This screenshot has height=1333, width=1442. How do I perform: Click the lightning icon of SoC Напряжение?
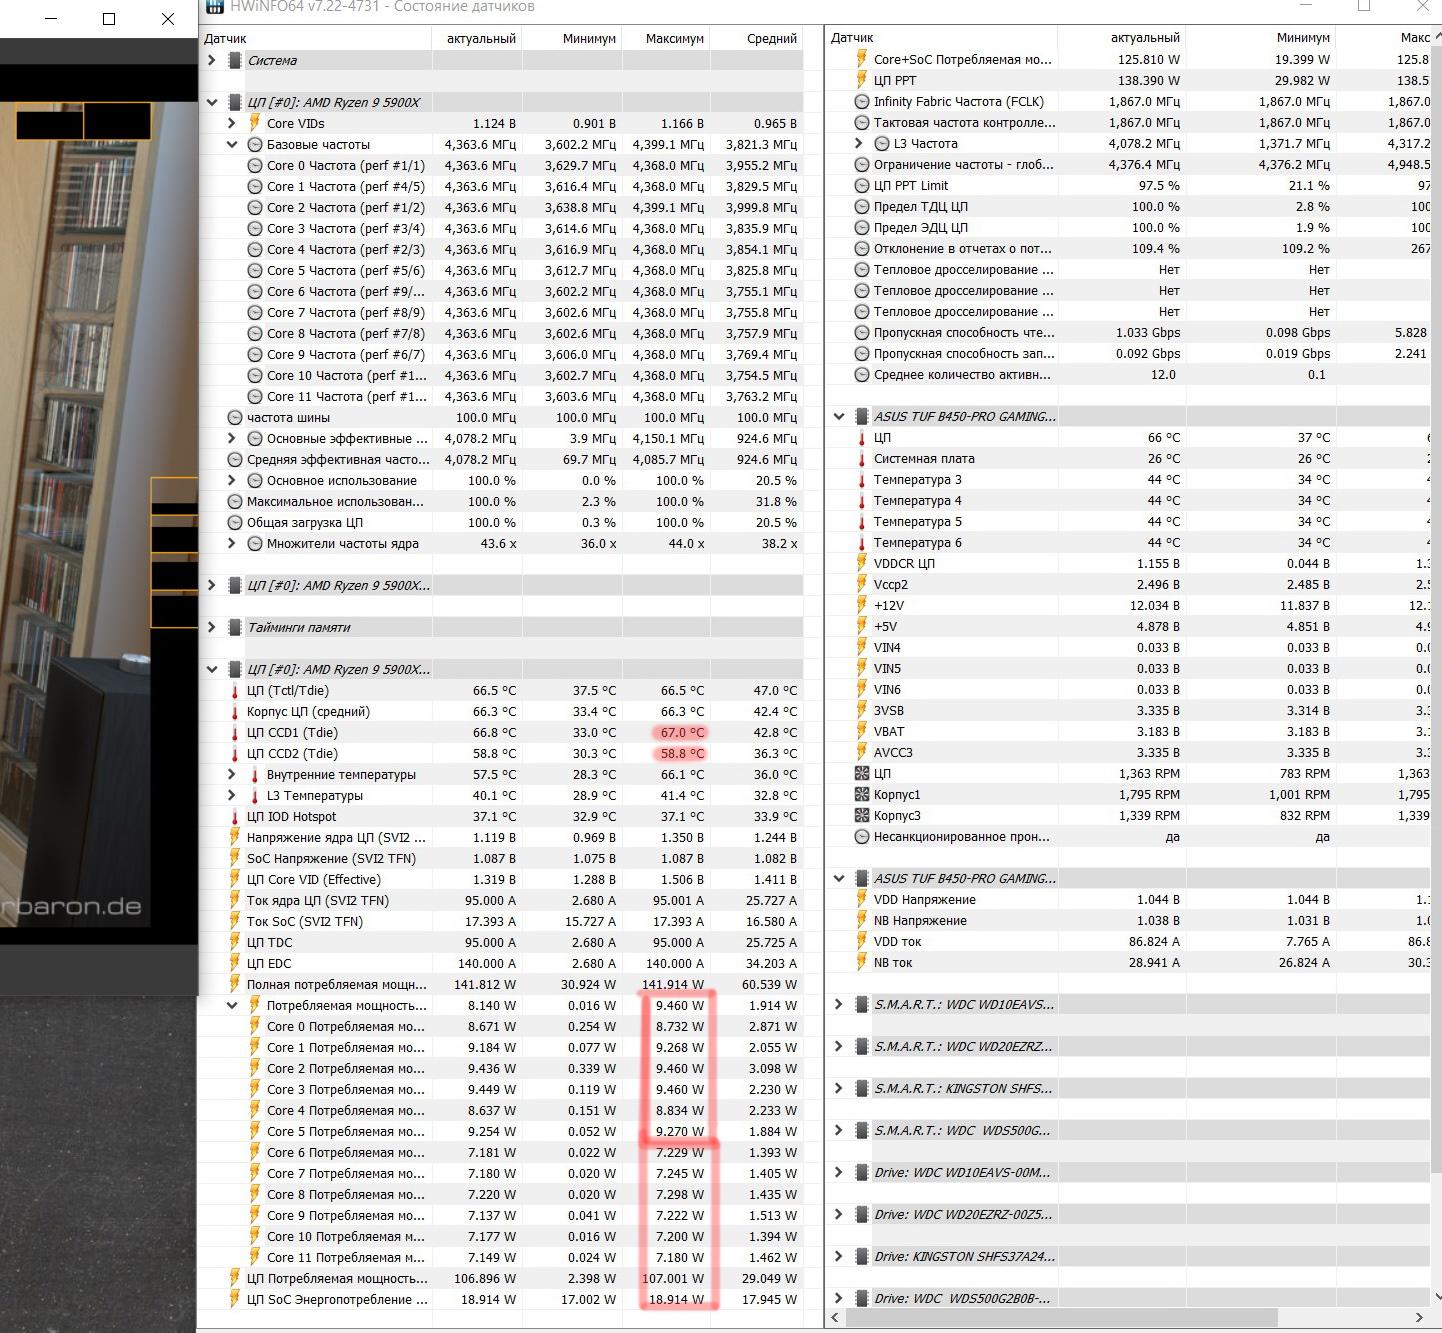pyautogui.click(x=235, y=858)
